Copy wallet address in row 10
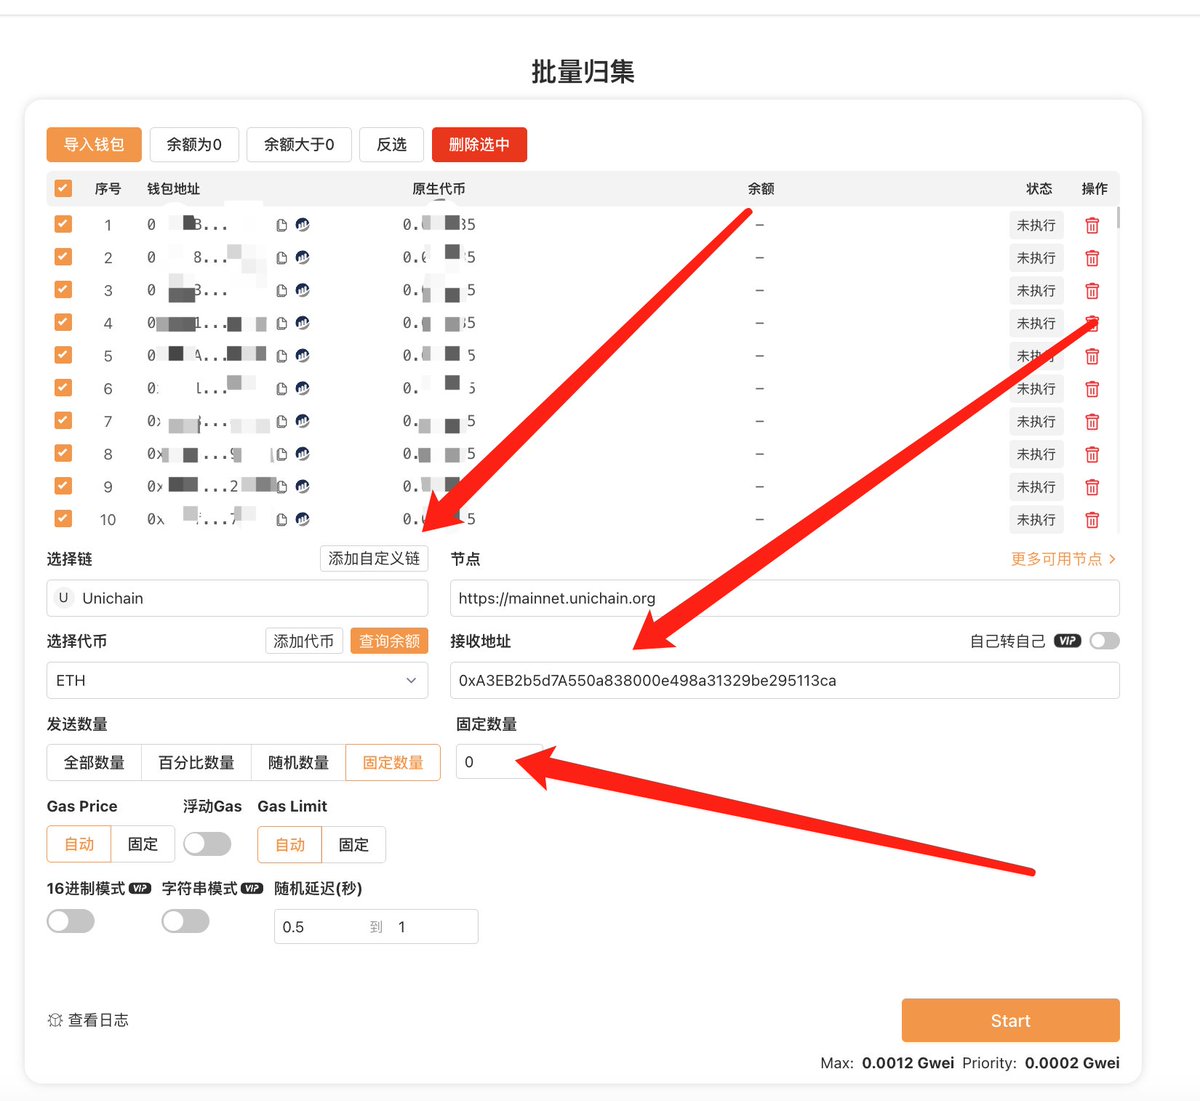The image size is (1200, 1101). pos(282,520)
